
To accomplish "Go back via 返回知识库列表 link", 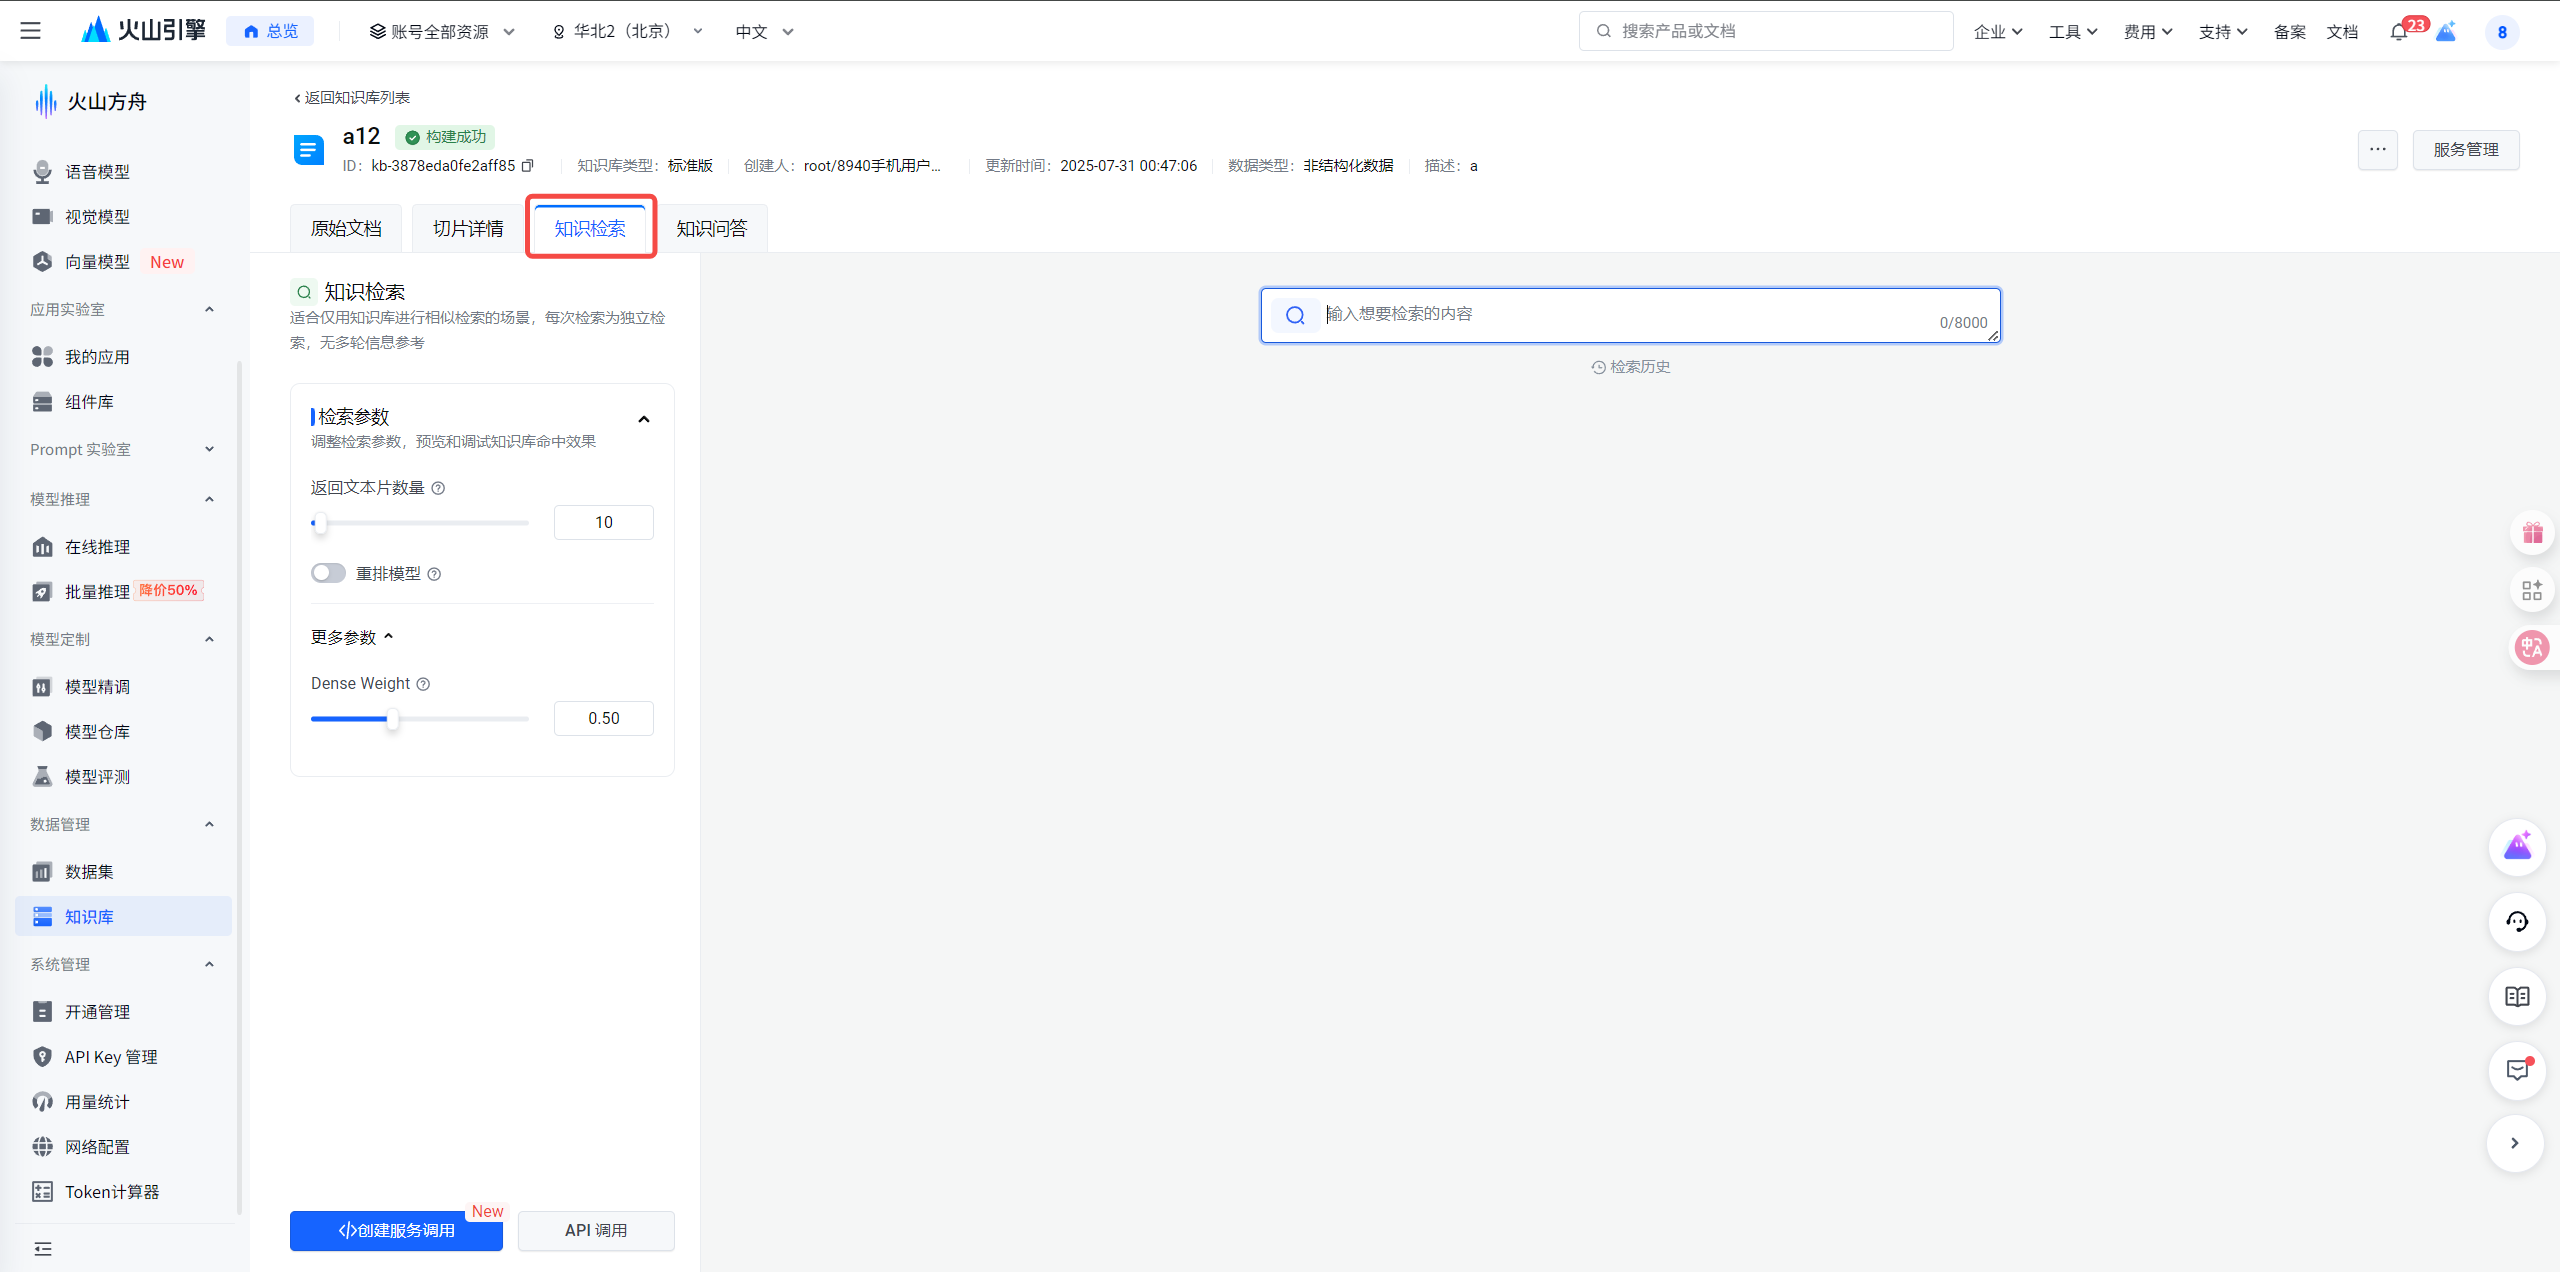I will pyautogui.click(x=352, y=98).
